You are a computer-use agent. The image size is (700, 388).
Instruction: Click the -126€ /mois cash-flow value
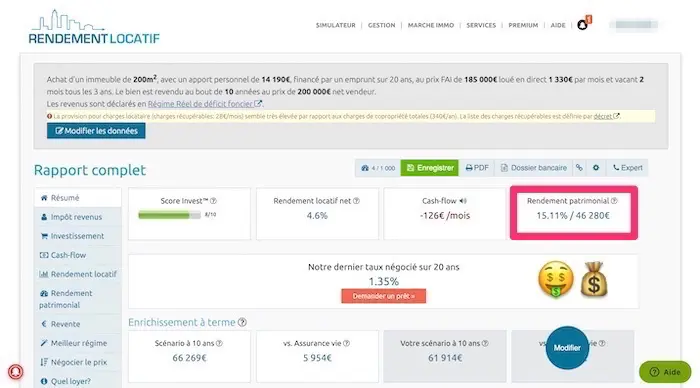coord(445,216)
